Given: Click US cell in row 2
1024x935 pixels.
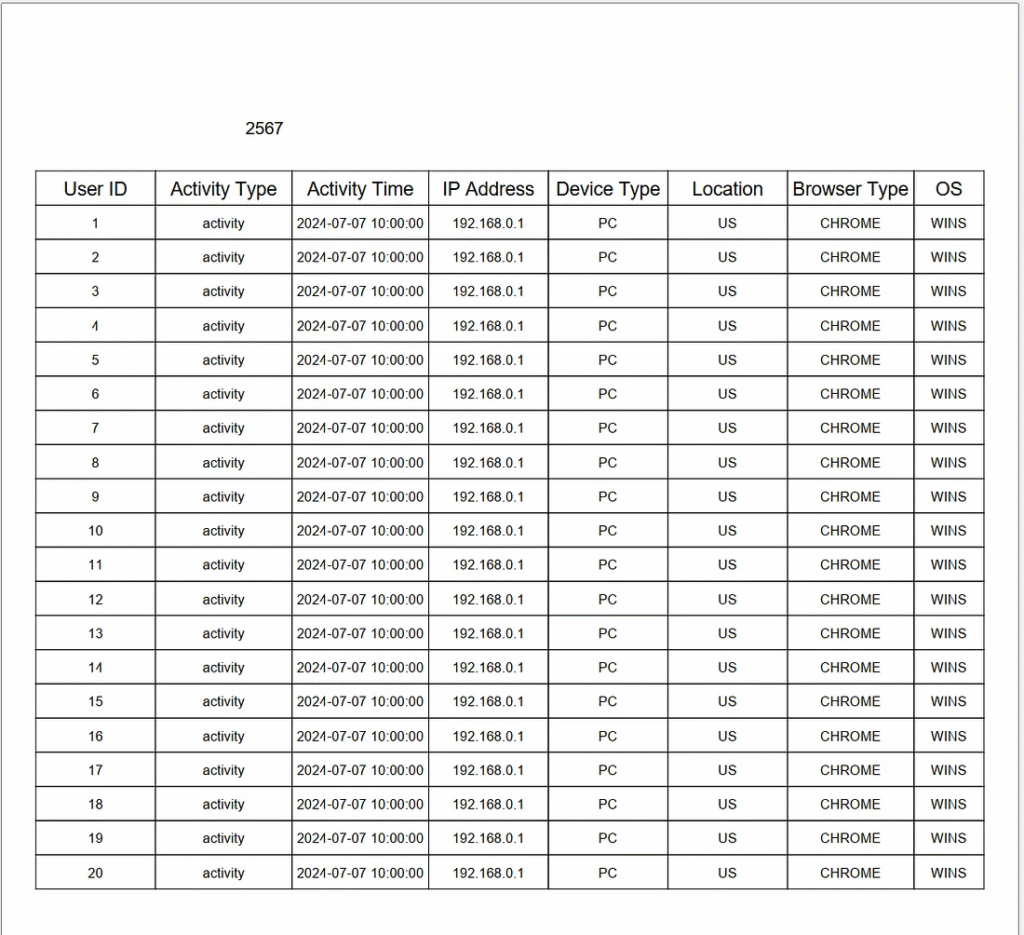Looking at the screenshot, I should tap(727, 257).
